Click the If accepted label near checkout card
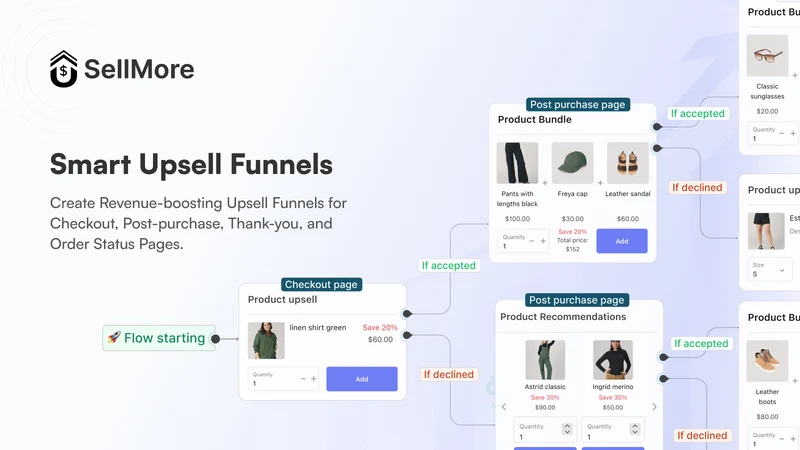This screenshot has height=450, width=800. 448,265
